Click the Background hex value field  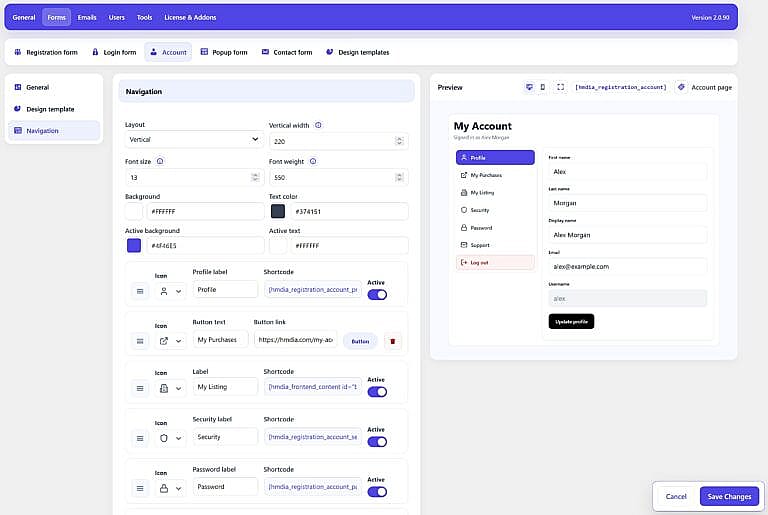tap(205, 211)
